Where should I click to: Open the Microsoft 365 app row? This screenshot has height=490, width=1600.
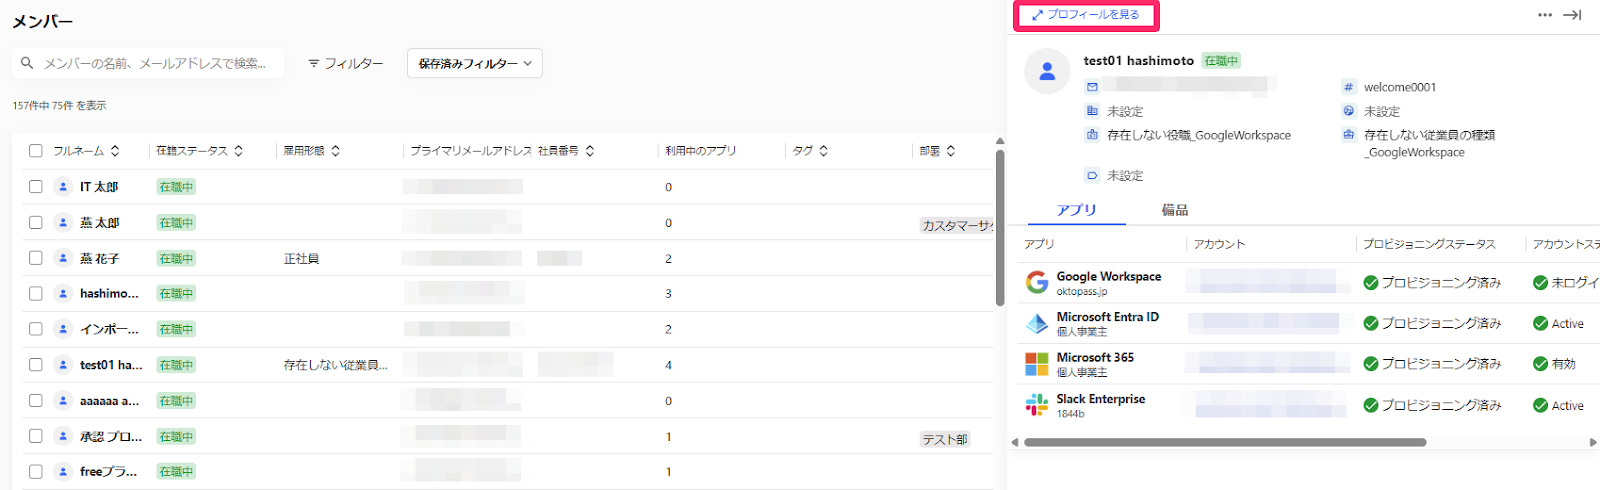point(1309,364)
